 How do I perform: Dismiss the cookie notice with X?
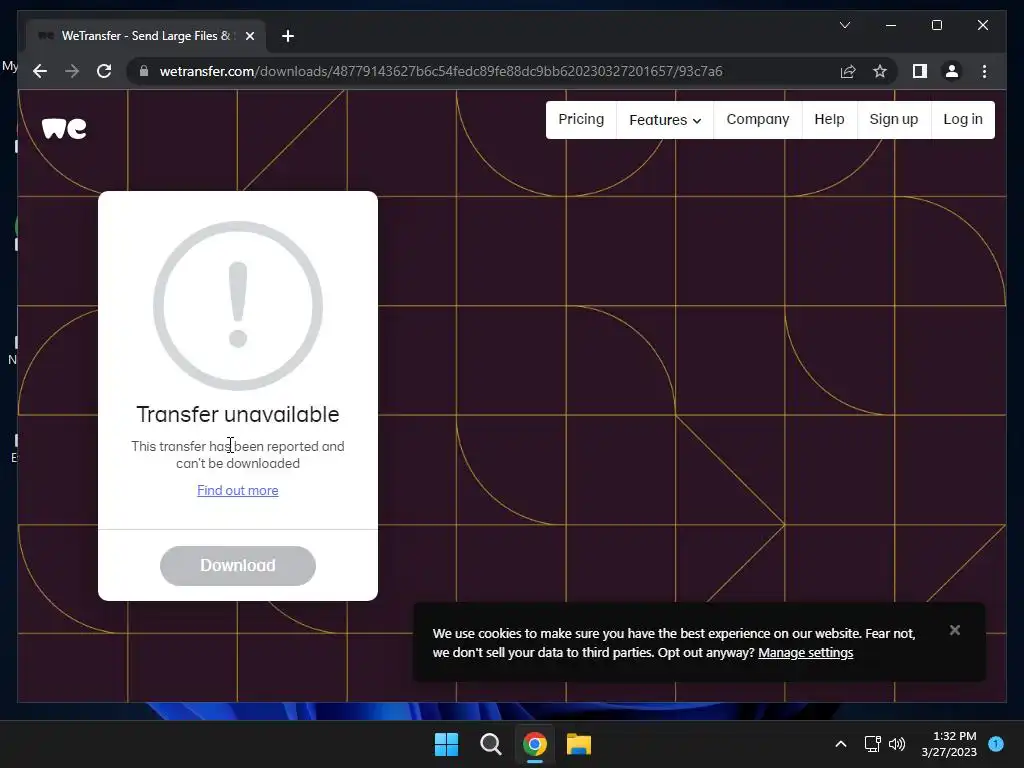coord(955,630)
